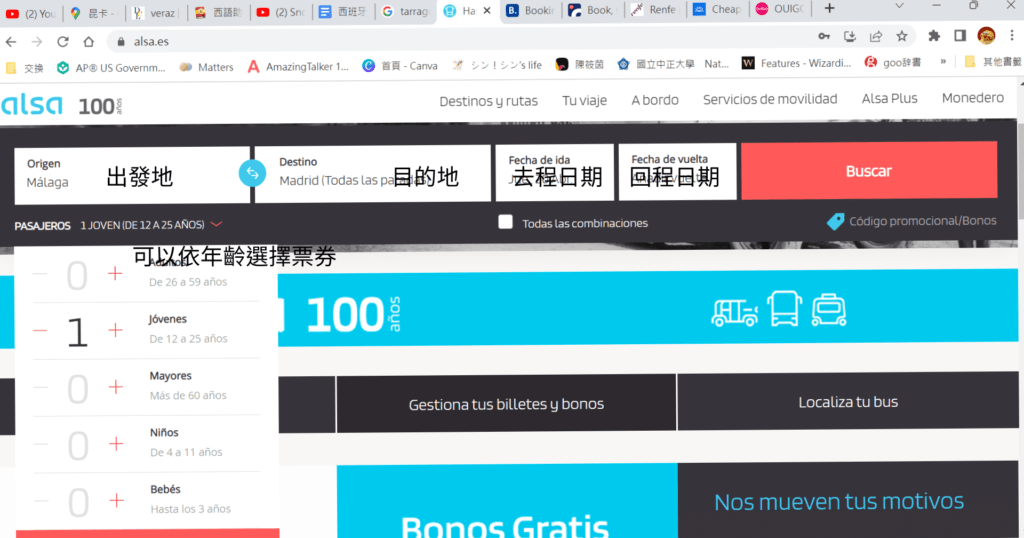This screenshot has height=538, width=1024.
Task: Reload the page with the refresh icon
Action: (63, 41)
